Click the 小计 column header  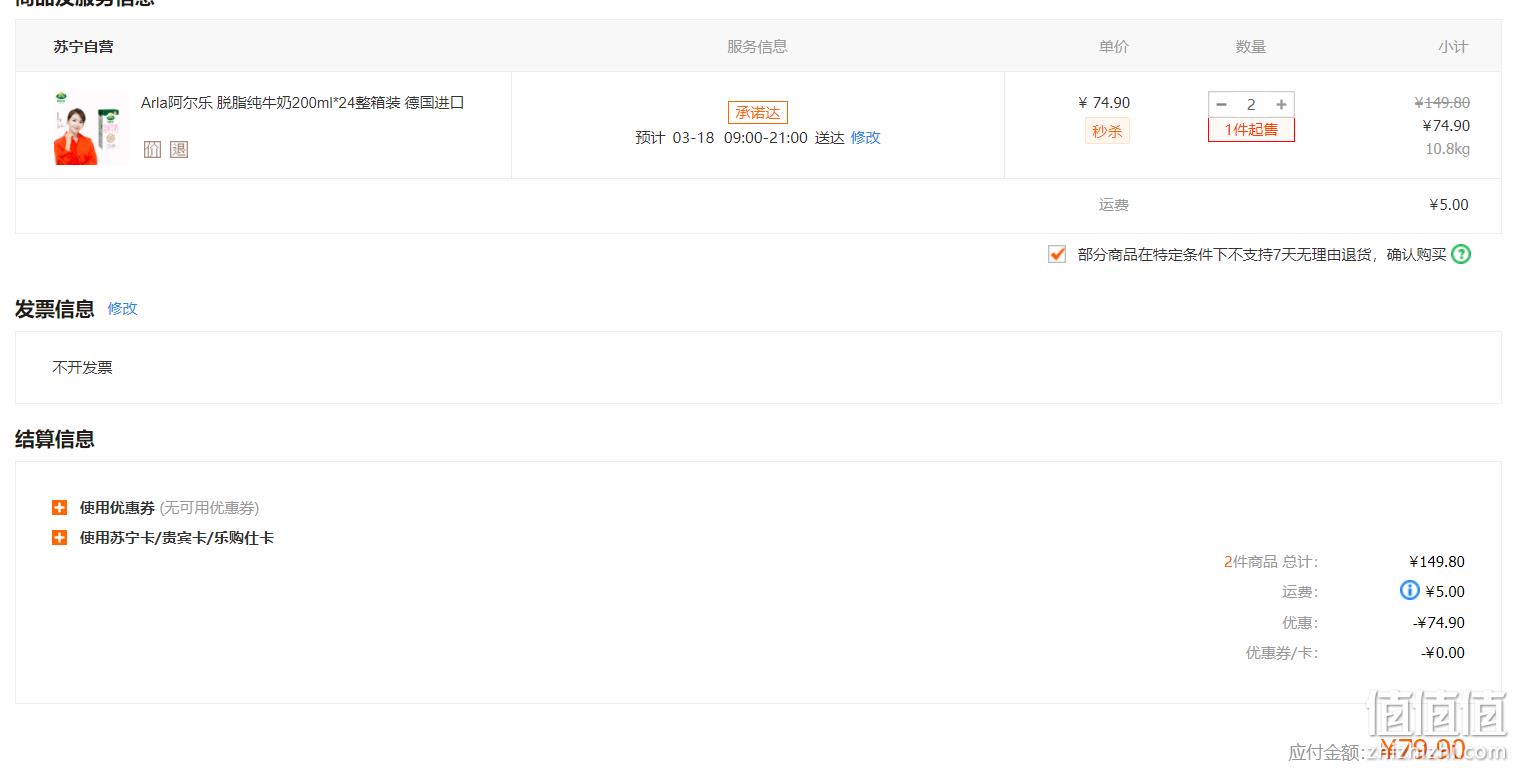[x=1453, y=47]
